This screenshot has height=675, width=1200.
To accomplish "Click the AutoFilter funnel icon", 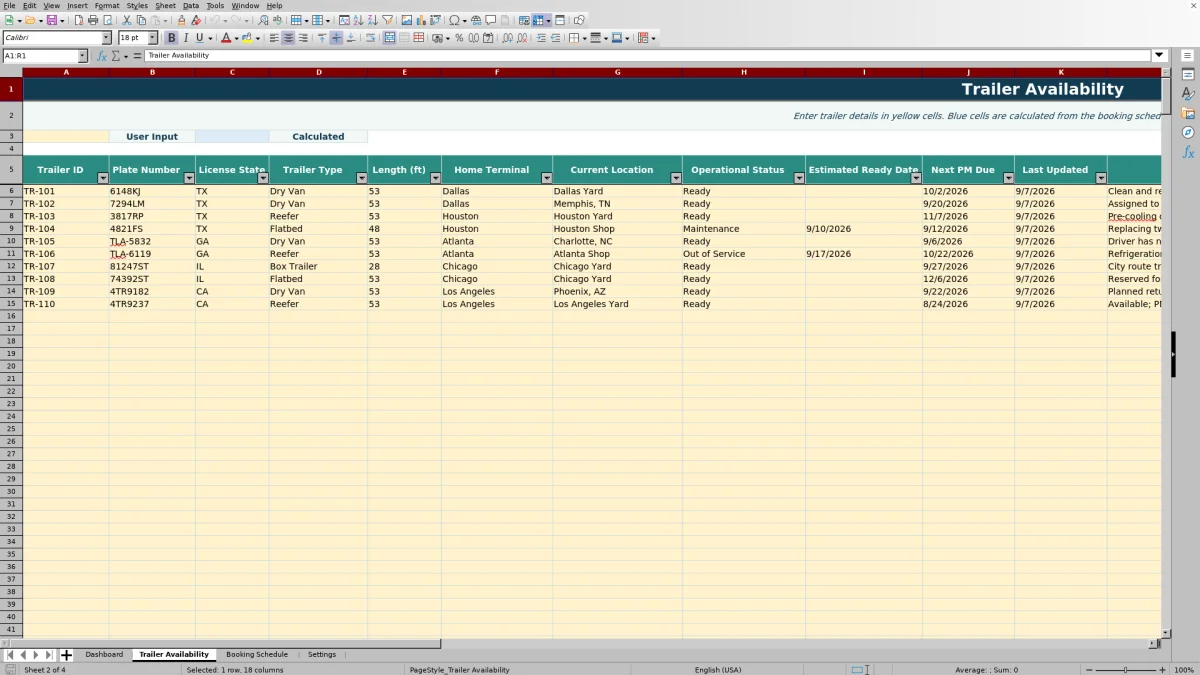I will 387,20.
